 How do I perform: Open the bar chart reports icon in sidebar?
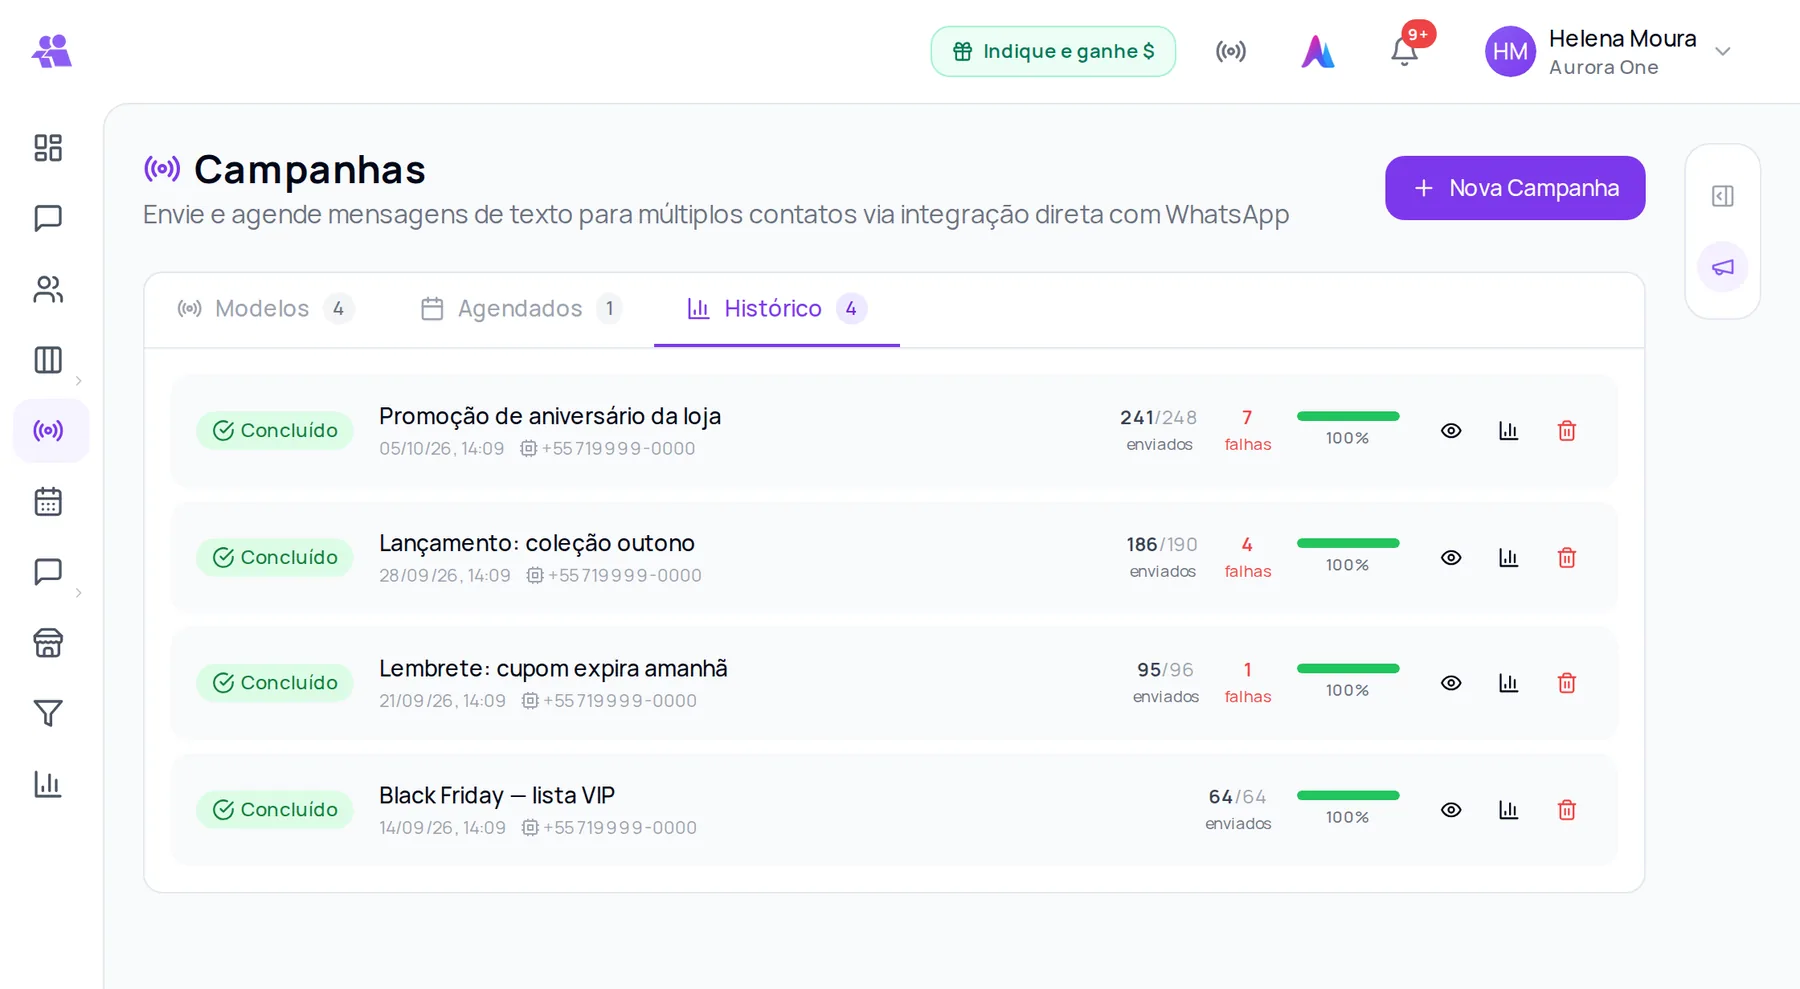coord(48,784)
